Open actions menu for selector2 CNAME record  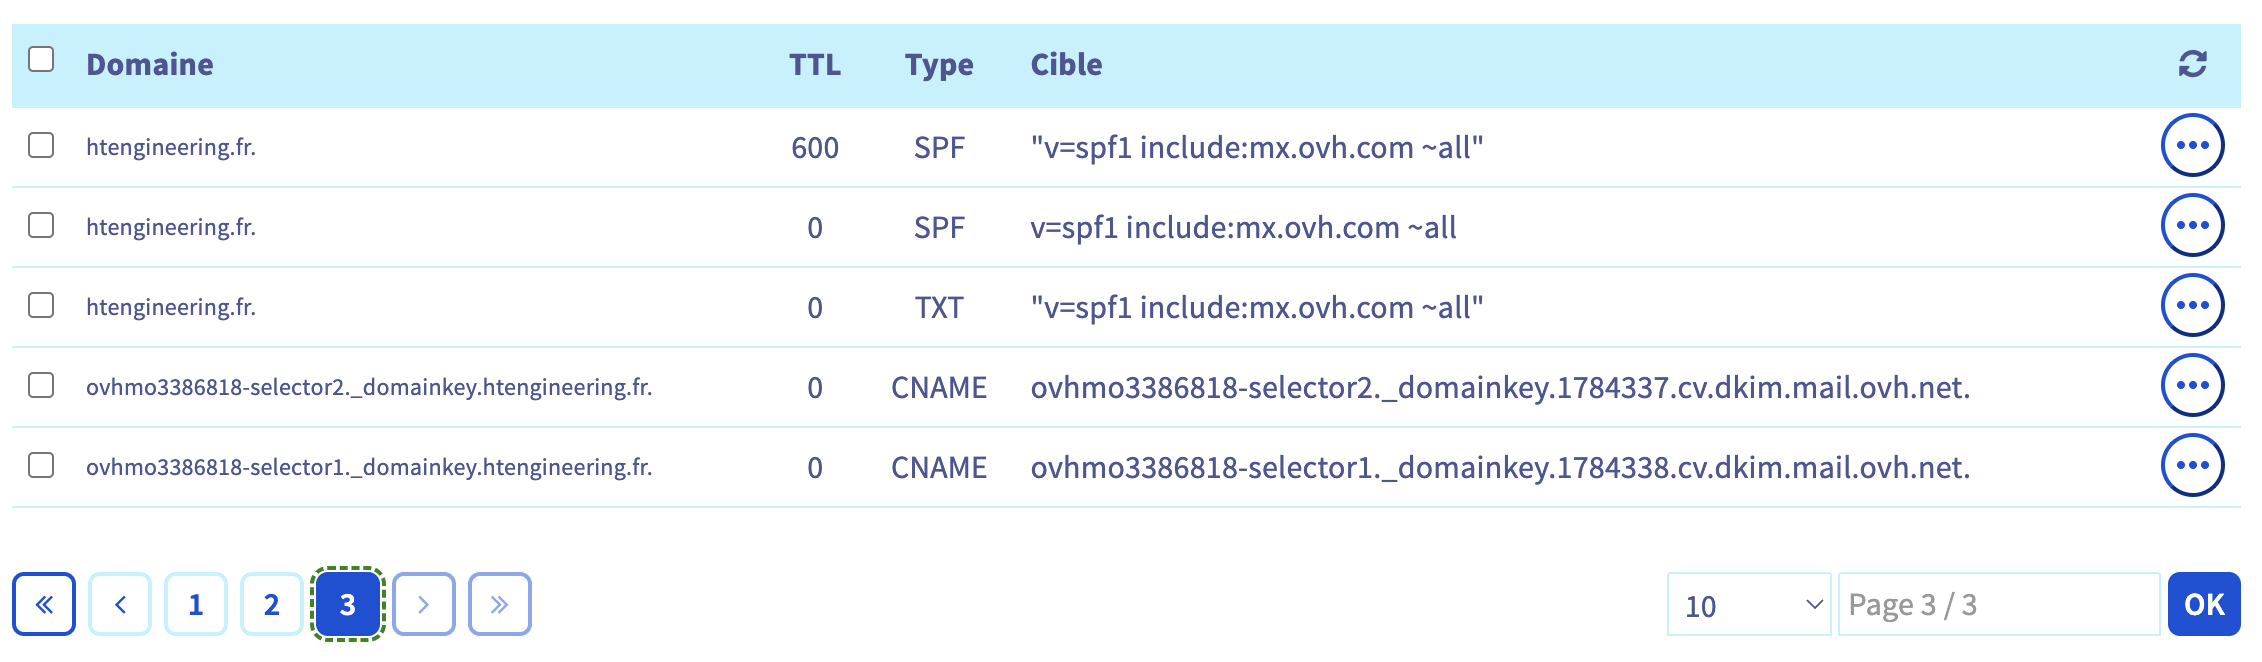click(x=2192, y=385)
